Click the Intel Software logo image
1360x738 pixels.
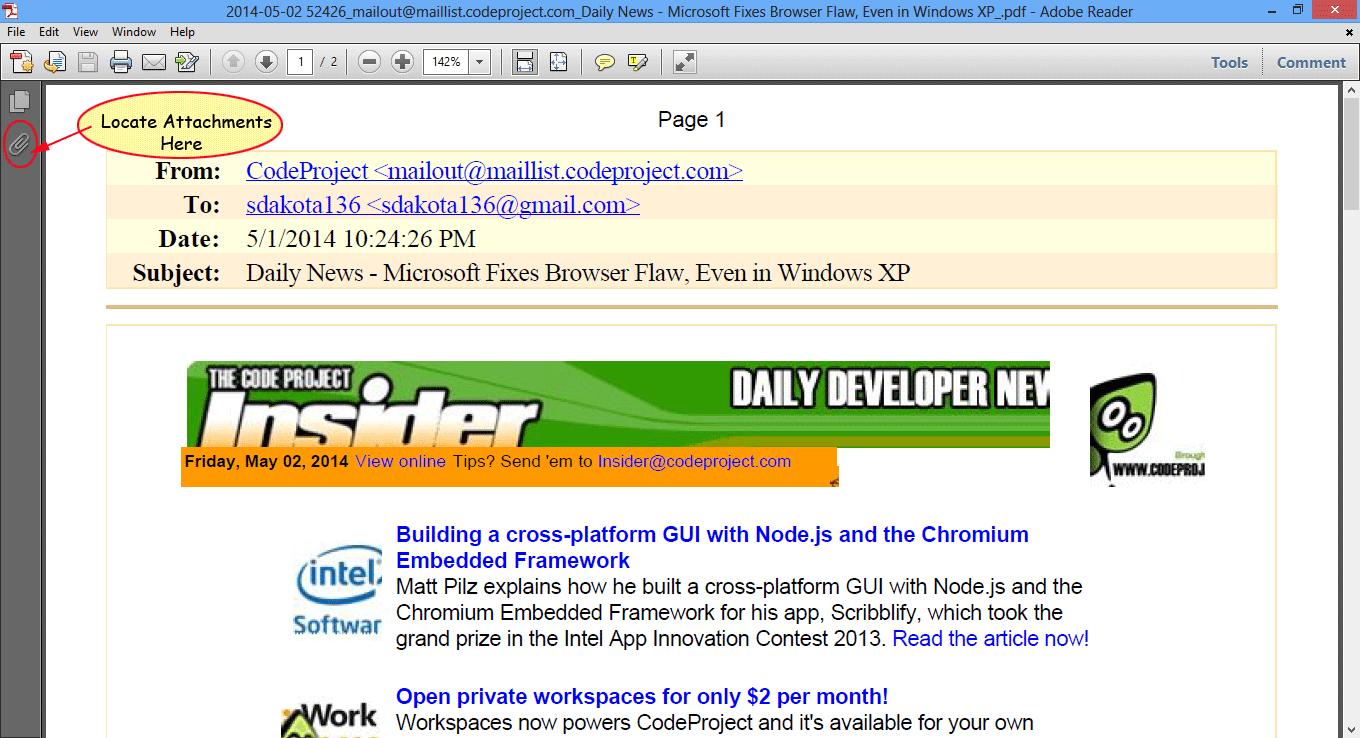(337, 590)
